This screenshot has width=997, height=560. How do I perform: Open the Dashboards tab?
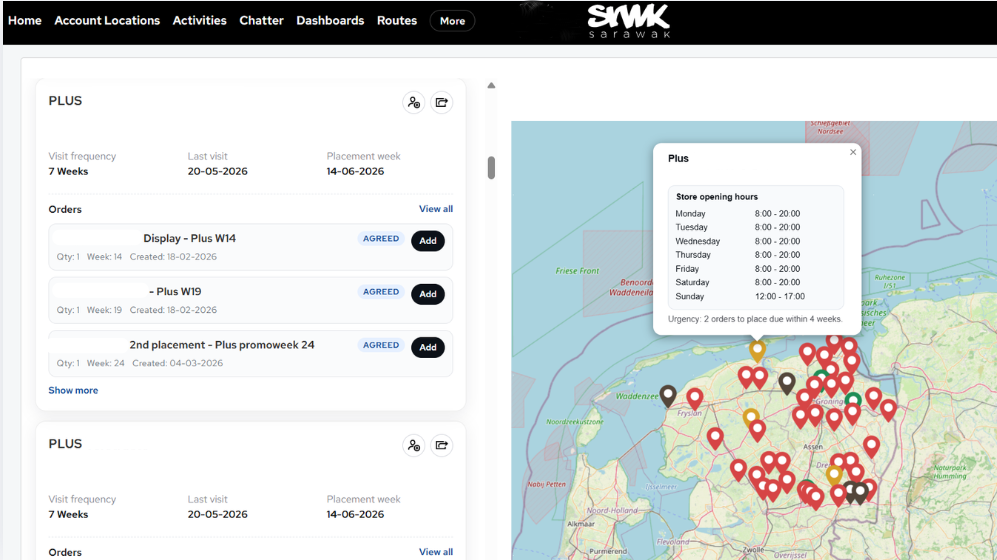tap(330, 20)
